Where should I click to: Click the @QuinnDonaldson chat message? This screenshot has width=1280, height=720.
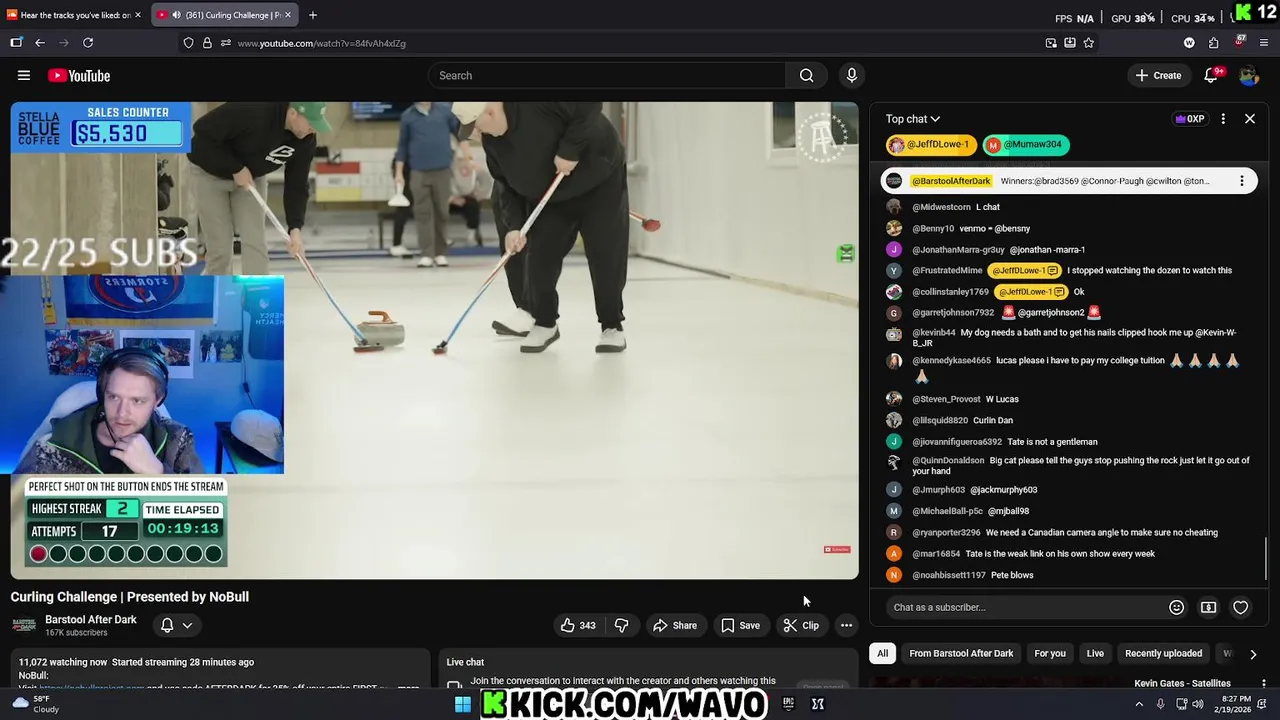[1070, 465]
